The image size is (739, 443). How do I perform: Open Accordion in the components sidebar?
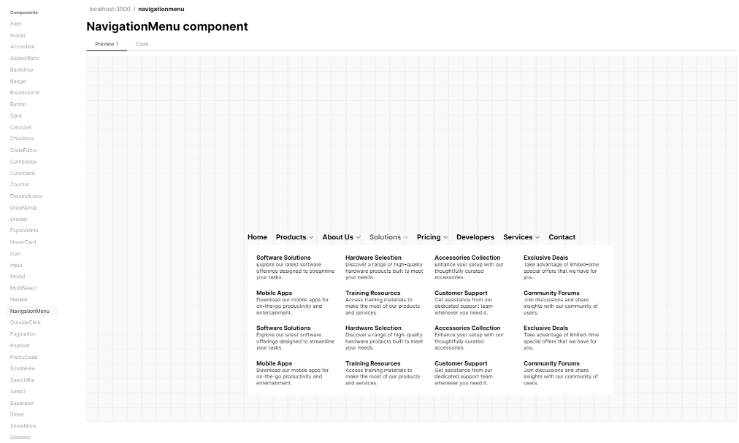coord(22,46)
